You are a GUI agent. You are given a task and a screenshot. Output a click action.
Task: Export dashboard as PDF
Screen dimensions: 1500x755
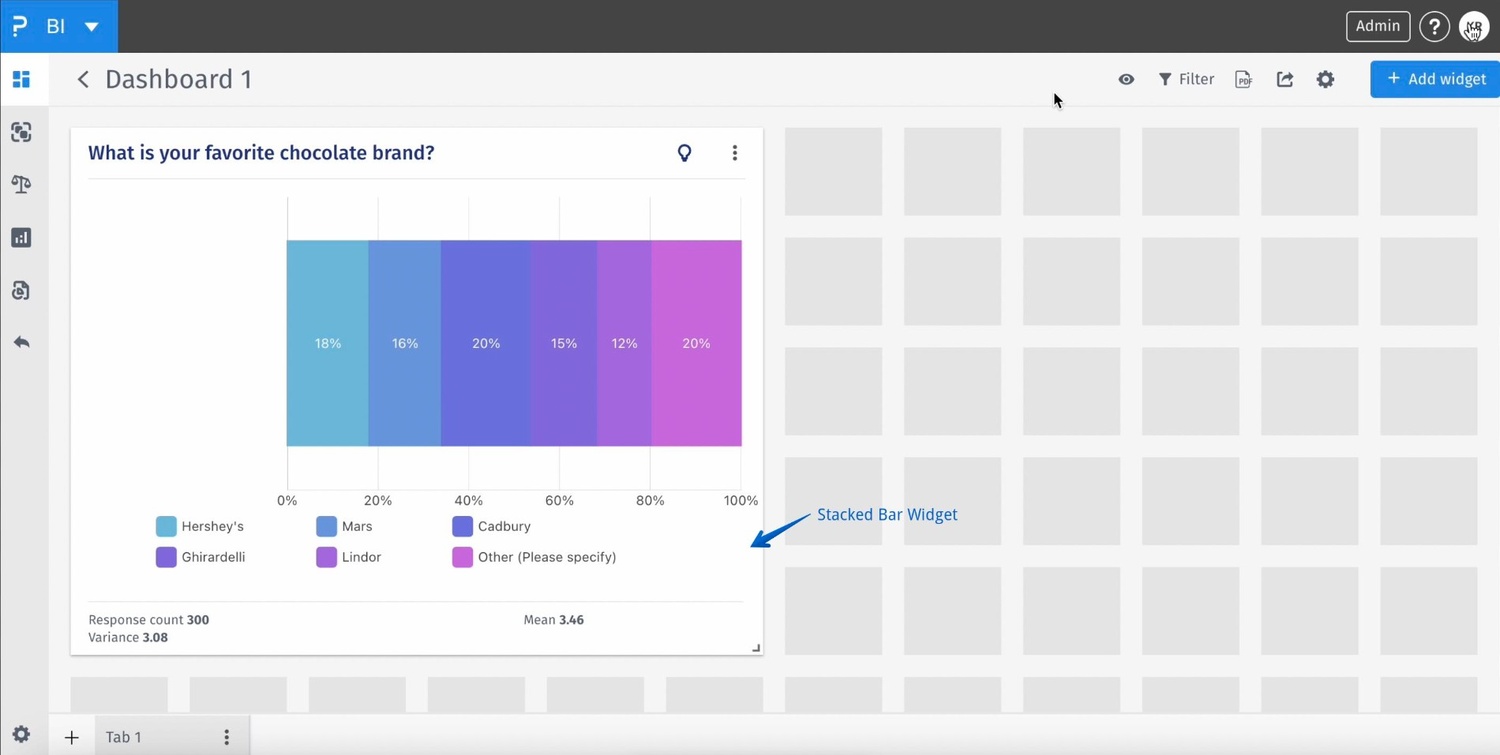[x=1243, y=80]
